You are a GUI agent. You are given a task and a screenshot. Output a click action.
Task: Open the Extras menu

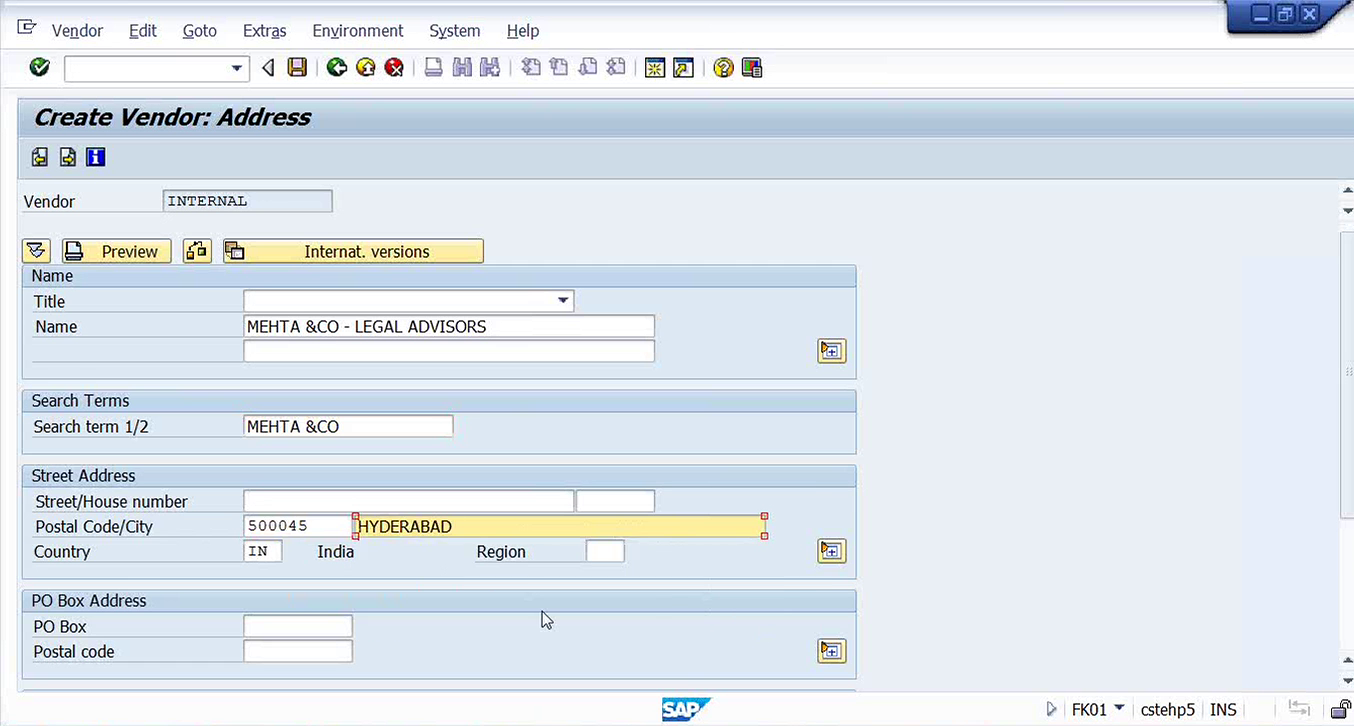pyautogui.click(x=265, y=31)
